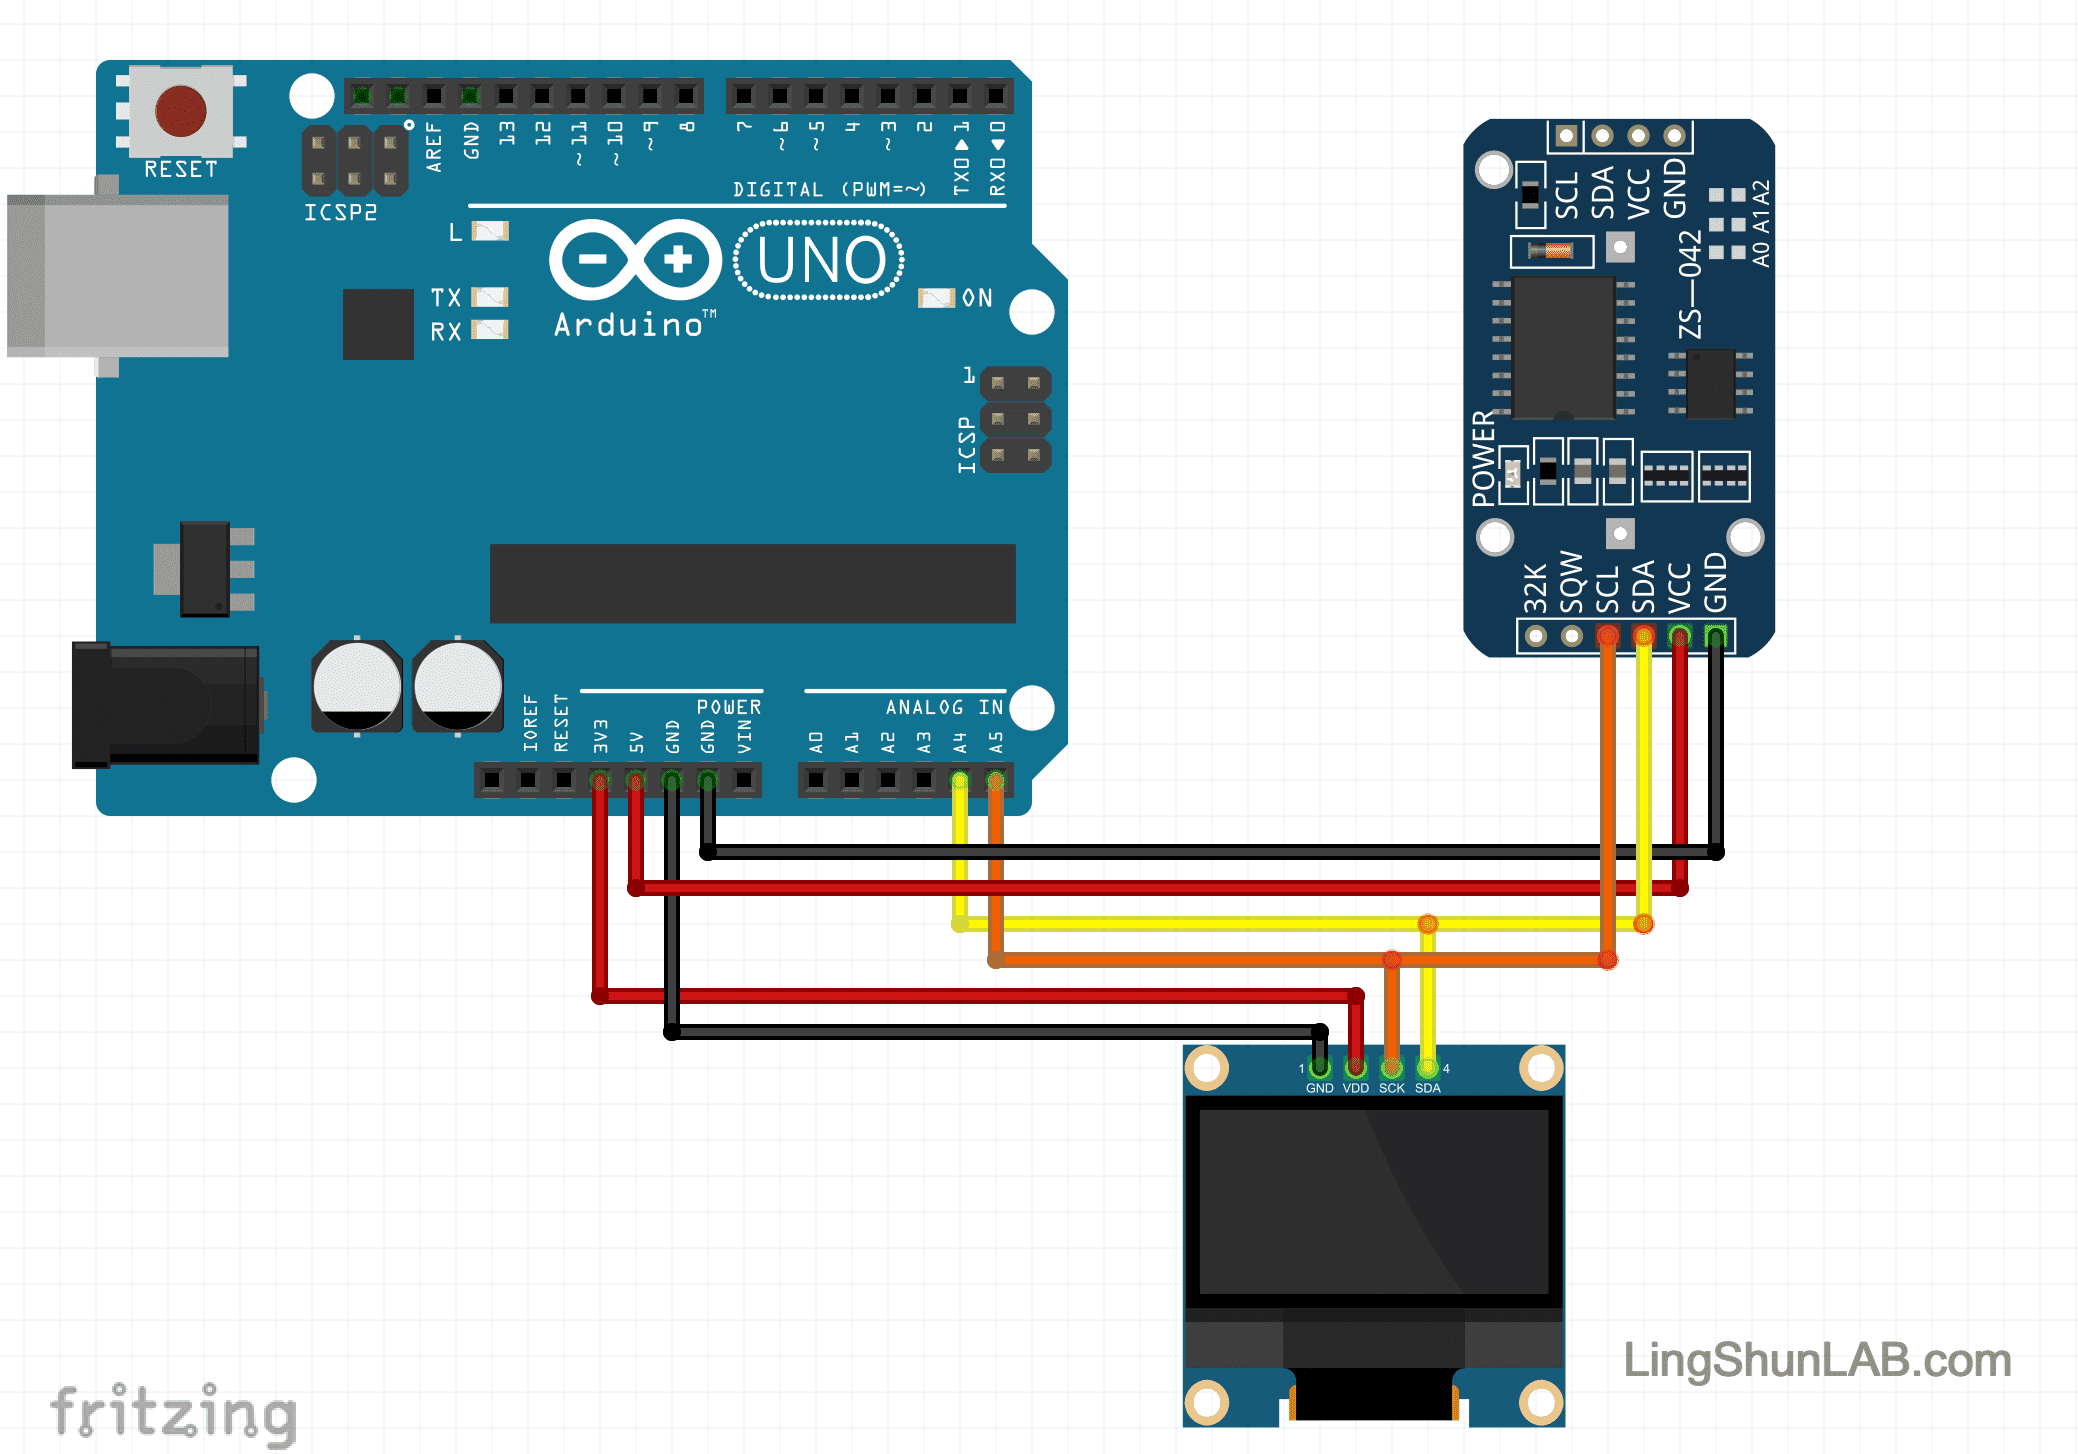Click digital pin 4 on the Arduino
Screen dimensions: 2078x1454
click(852, 96)
